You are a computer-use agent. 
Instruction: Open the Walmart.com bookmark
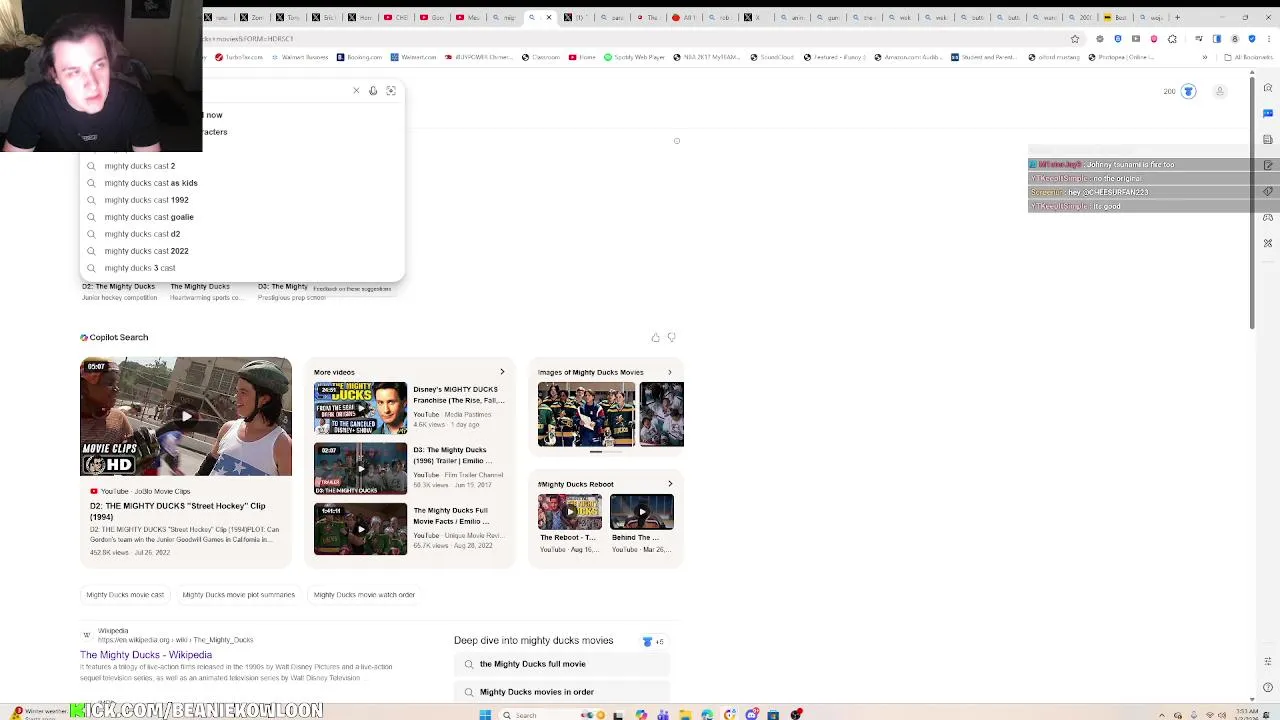(413, 57)
